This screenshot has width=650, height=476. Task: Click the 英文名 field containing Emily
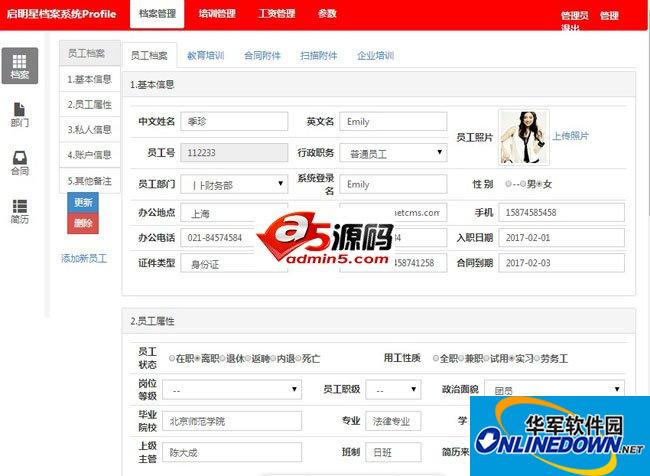click(393, 121)
